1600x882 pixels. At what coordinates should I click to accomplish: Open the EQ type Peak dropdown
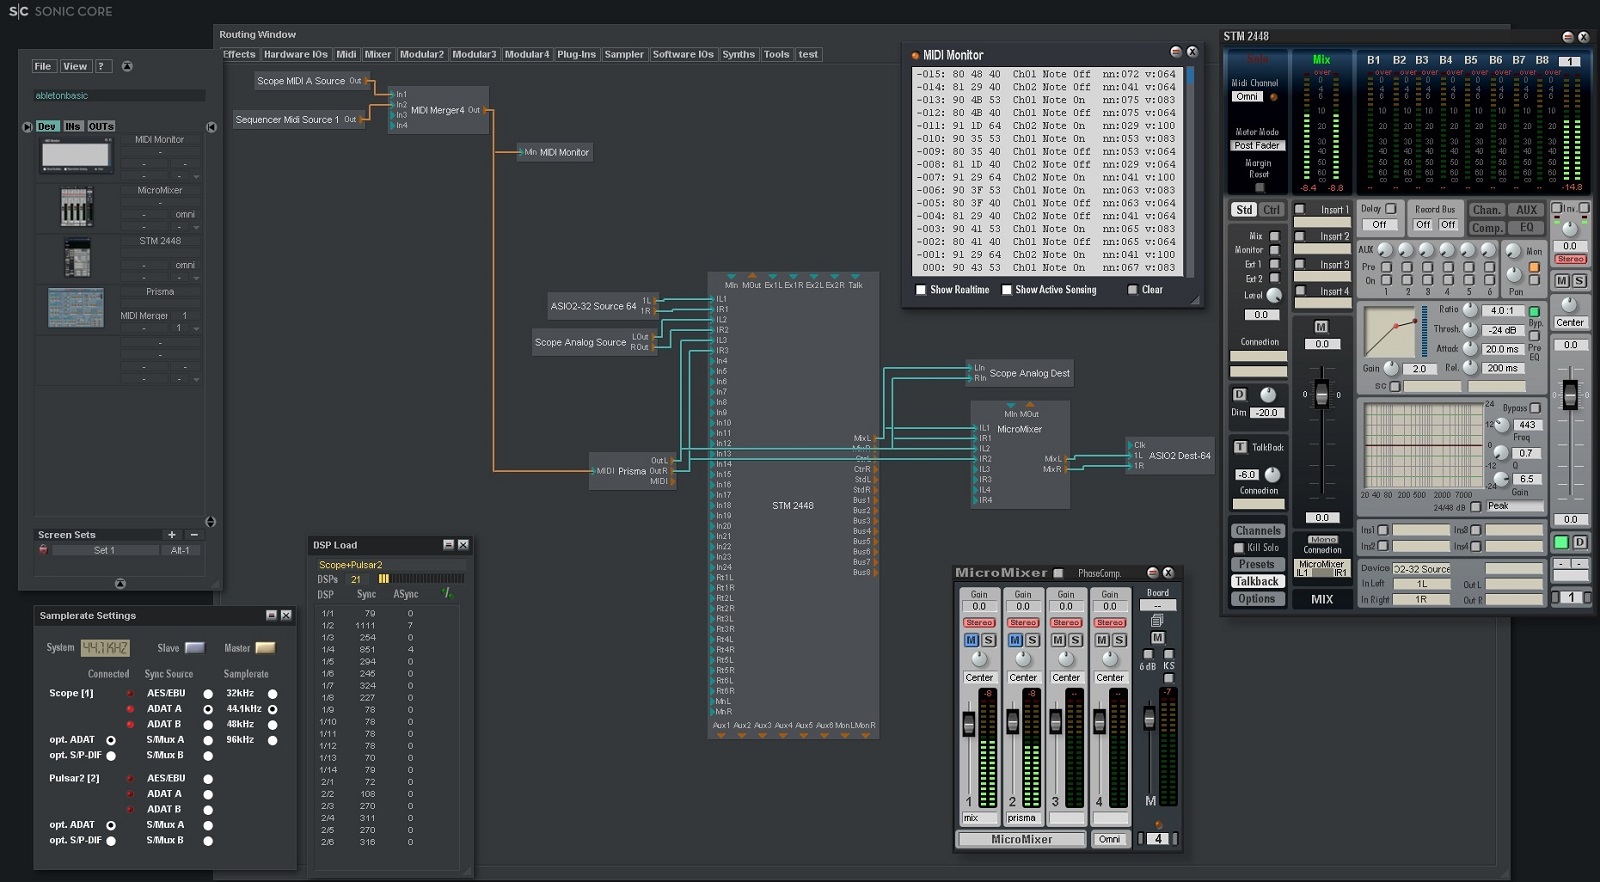pos(1515,507)
